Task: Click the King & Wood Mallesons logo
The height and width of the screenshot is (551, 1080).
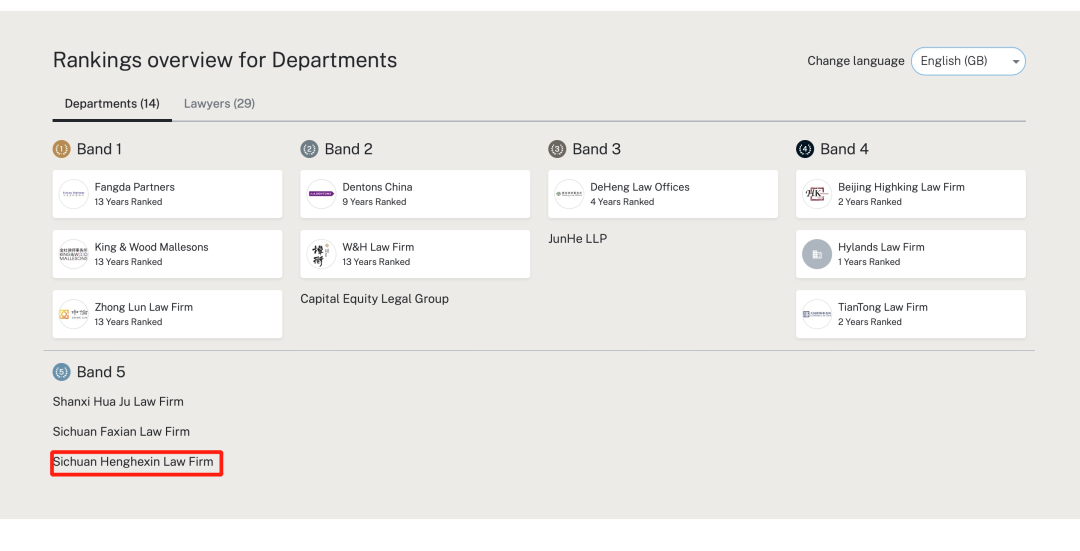Action: point(73,254)
